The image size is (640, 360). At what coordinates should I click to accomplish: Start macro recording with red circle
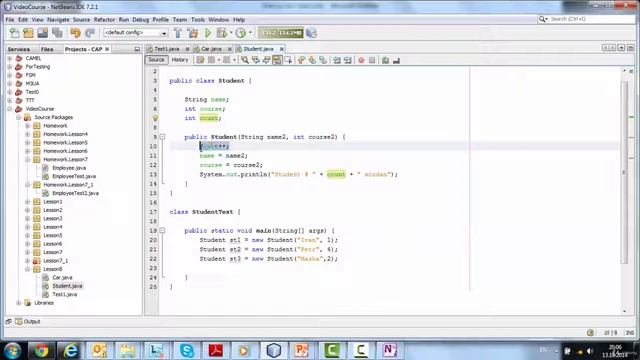pyautogui.click(x=361, y=60)
